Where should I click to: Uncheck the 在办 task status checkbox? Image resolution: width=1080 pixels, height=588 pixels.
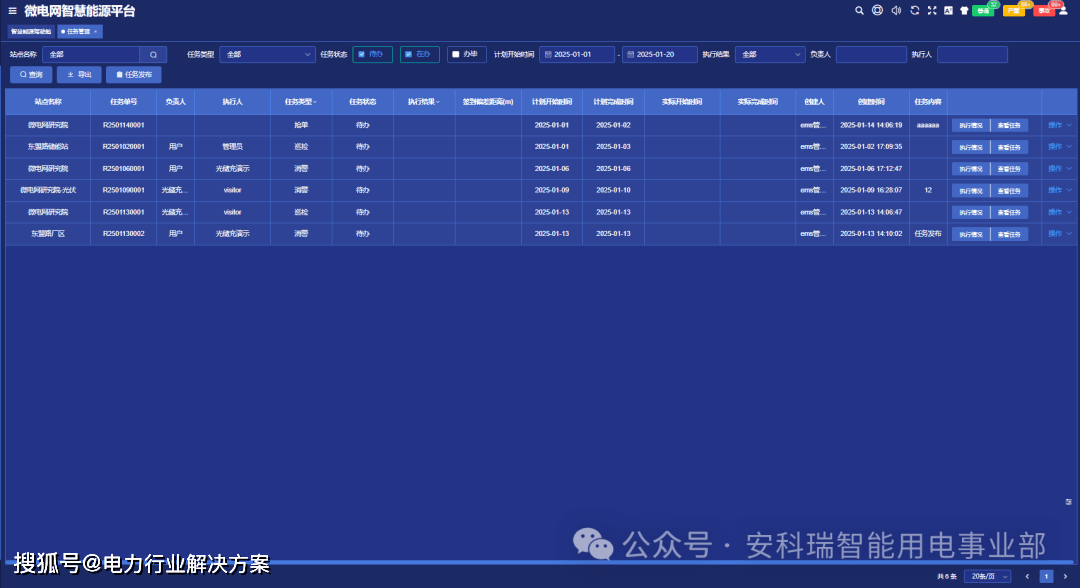tap(408, 54)
